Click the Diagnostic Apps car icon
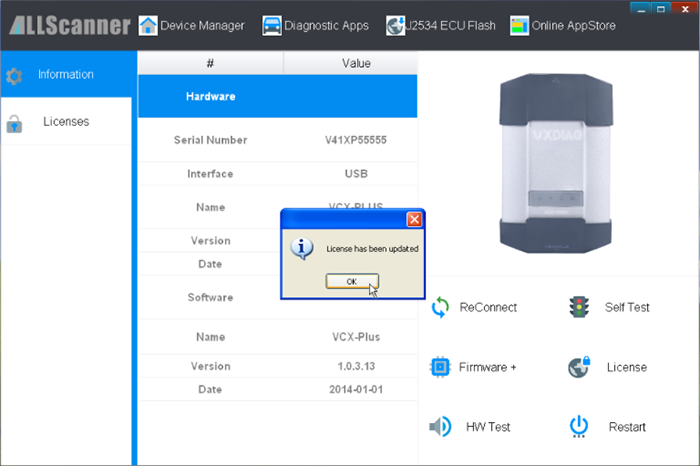Screen dimensions: 700x466 click(x=271, y=25)
